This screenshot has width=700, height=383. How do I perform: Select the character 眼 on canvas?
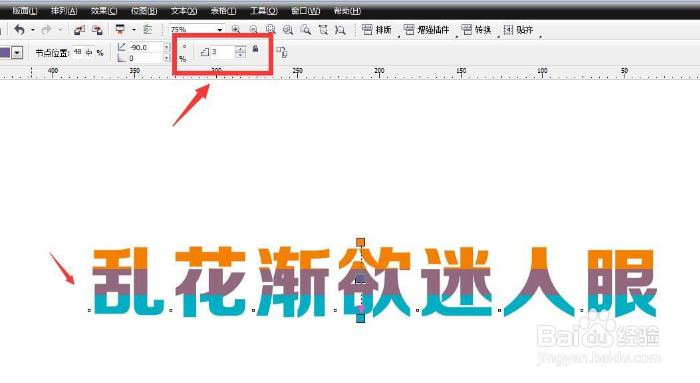(622, 283)
